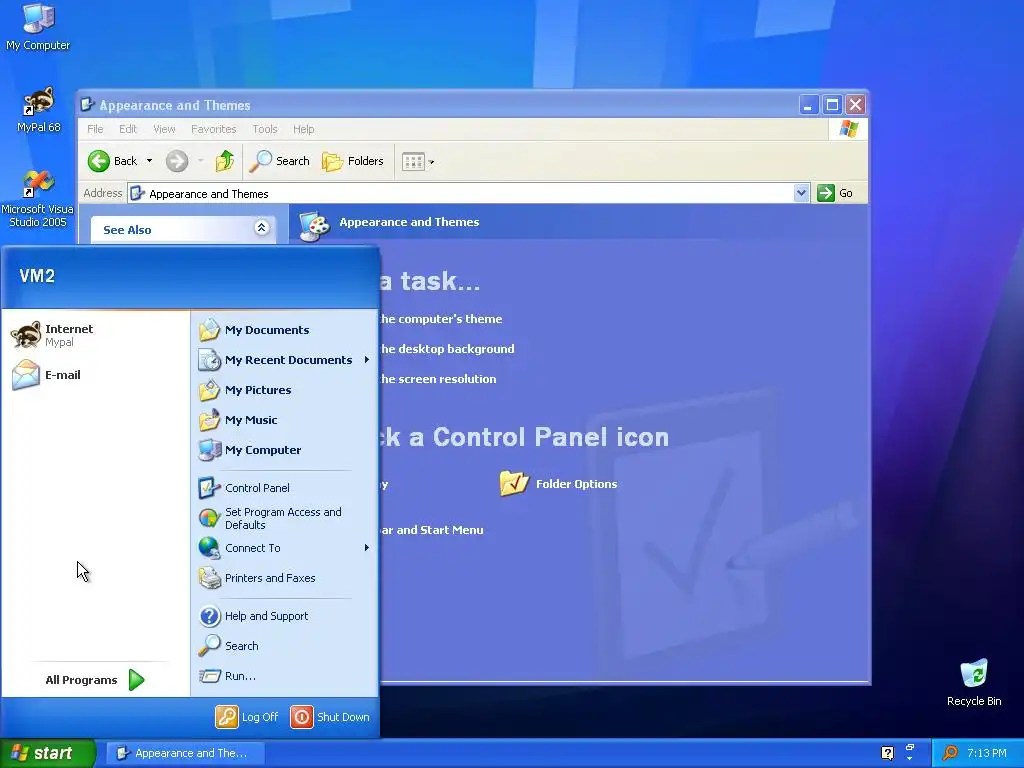
Task: Open the Views toolbar dropdown
Action: [418, 161]
